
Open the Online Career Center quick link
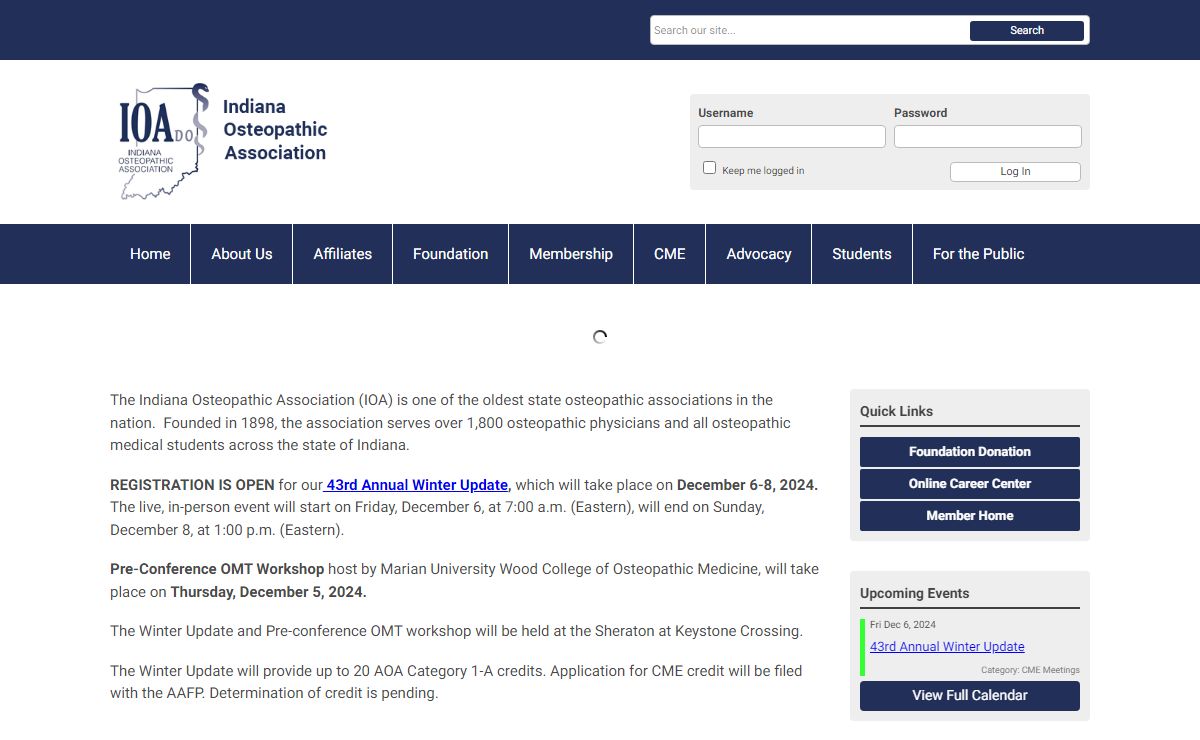coord(970,484)
